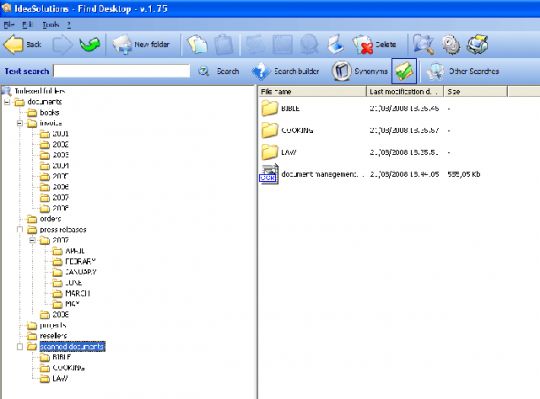Screen dimensions: 540x399
Task: Collapse the scanned documents node
Action: [x=20, y=347]
